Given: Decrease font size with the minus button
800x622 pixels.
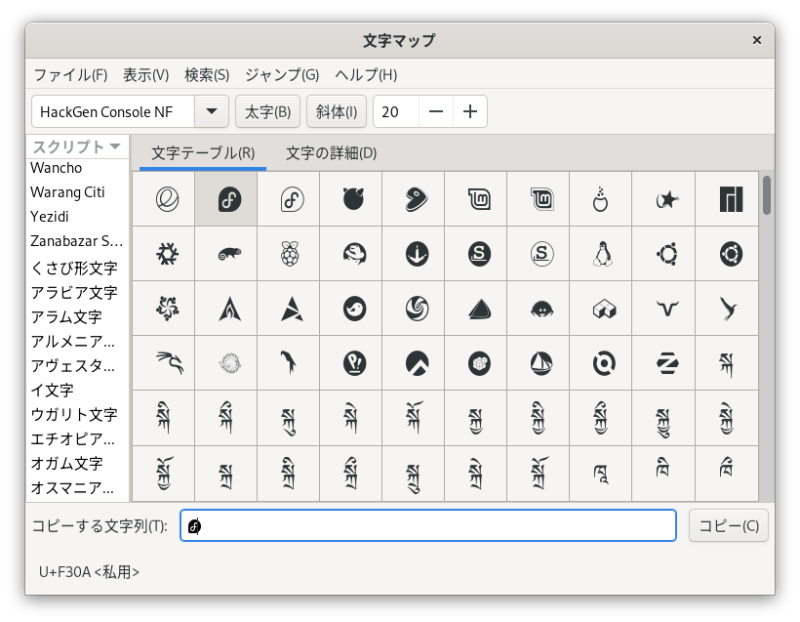Looking at the screenshot, I should pyautogui.click(x=436, y=112).
